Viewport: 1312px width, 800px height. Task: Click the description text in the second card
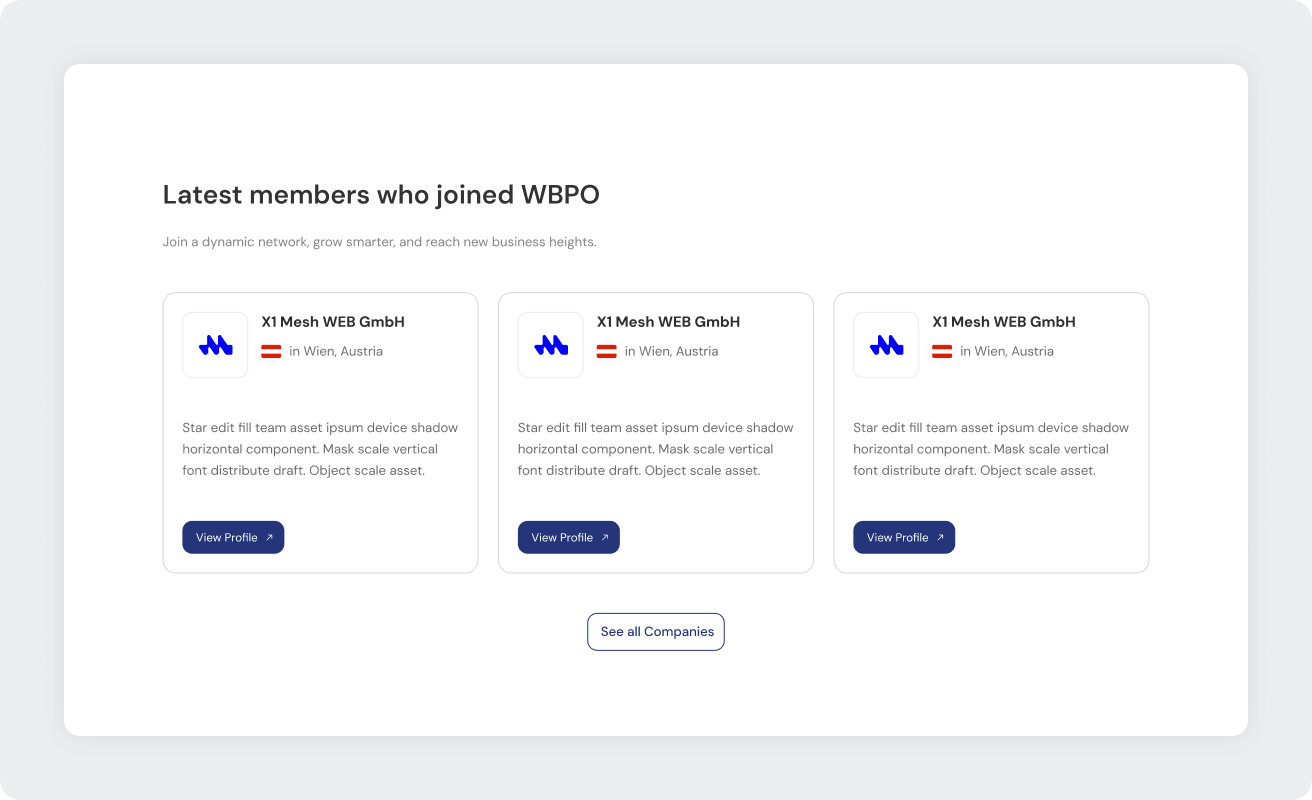coord(655,449)
